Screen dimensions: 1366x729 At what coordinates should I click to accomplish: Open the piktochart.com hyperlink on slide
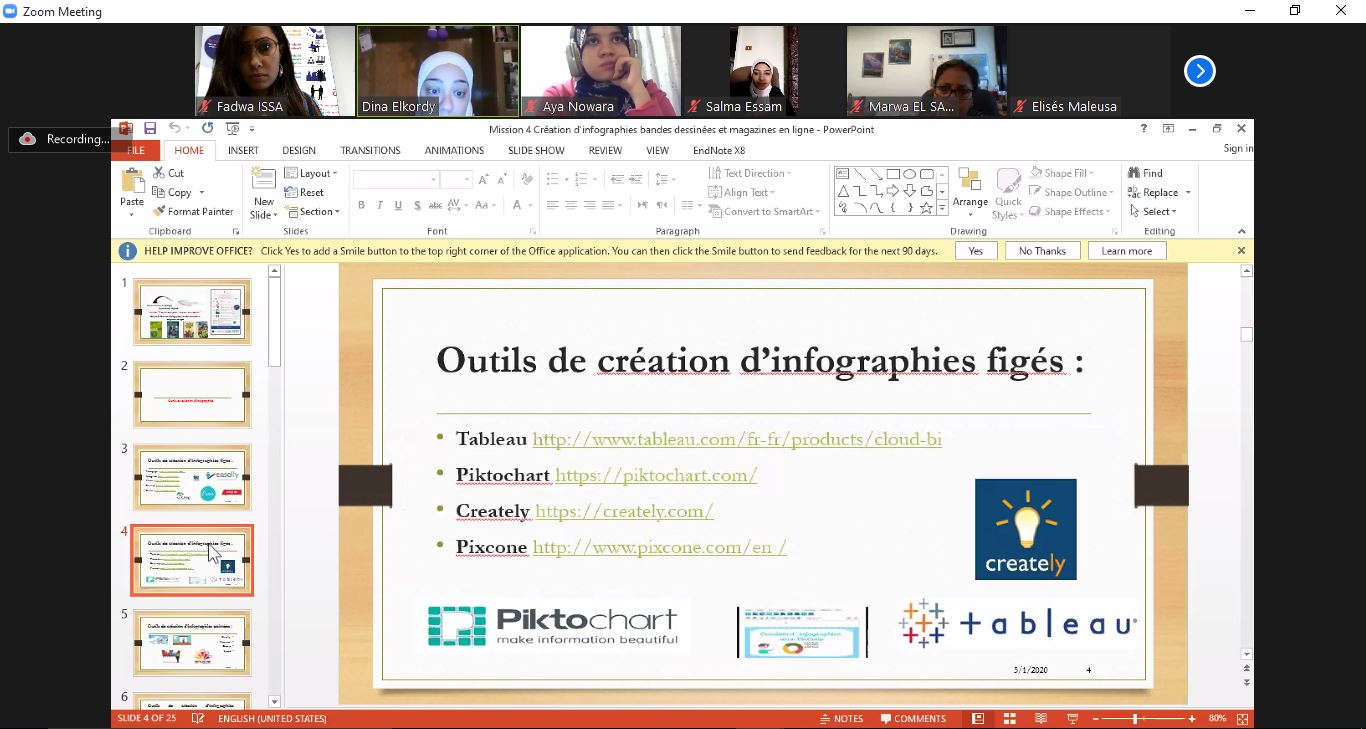tap(655, 475)
